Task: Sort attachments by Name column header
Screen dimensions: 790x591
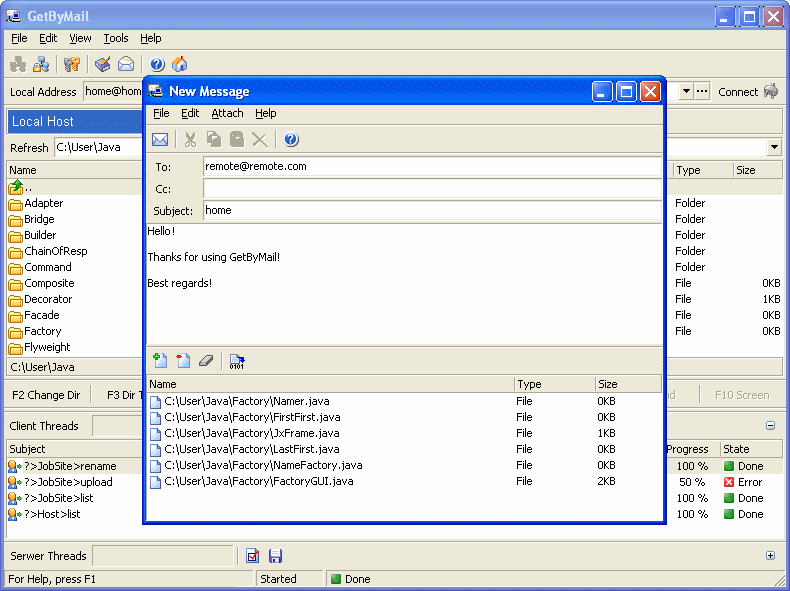Action: (x=331, y=384)
